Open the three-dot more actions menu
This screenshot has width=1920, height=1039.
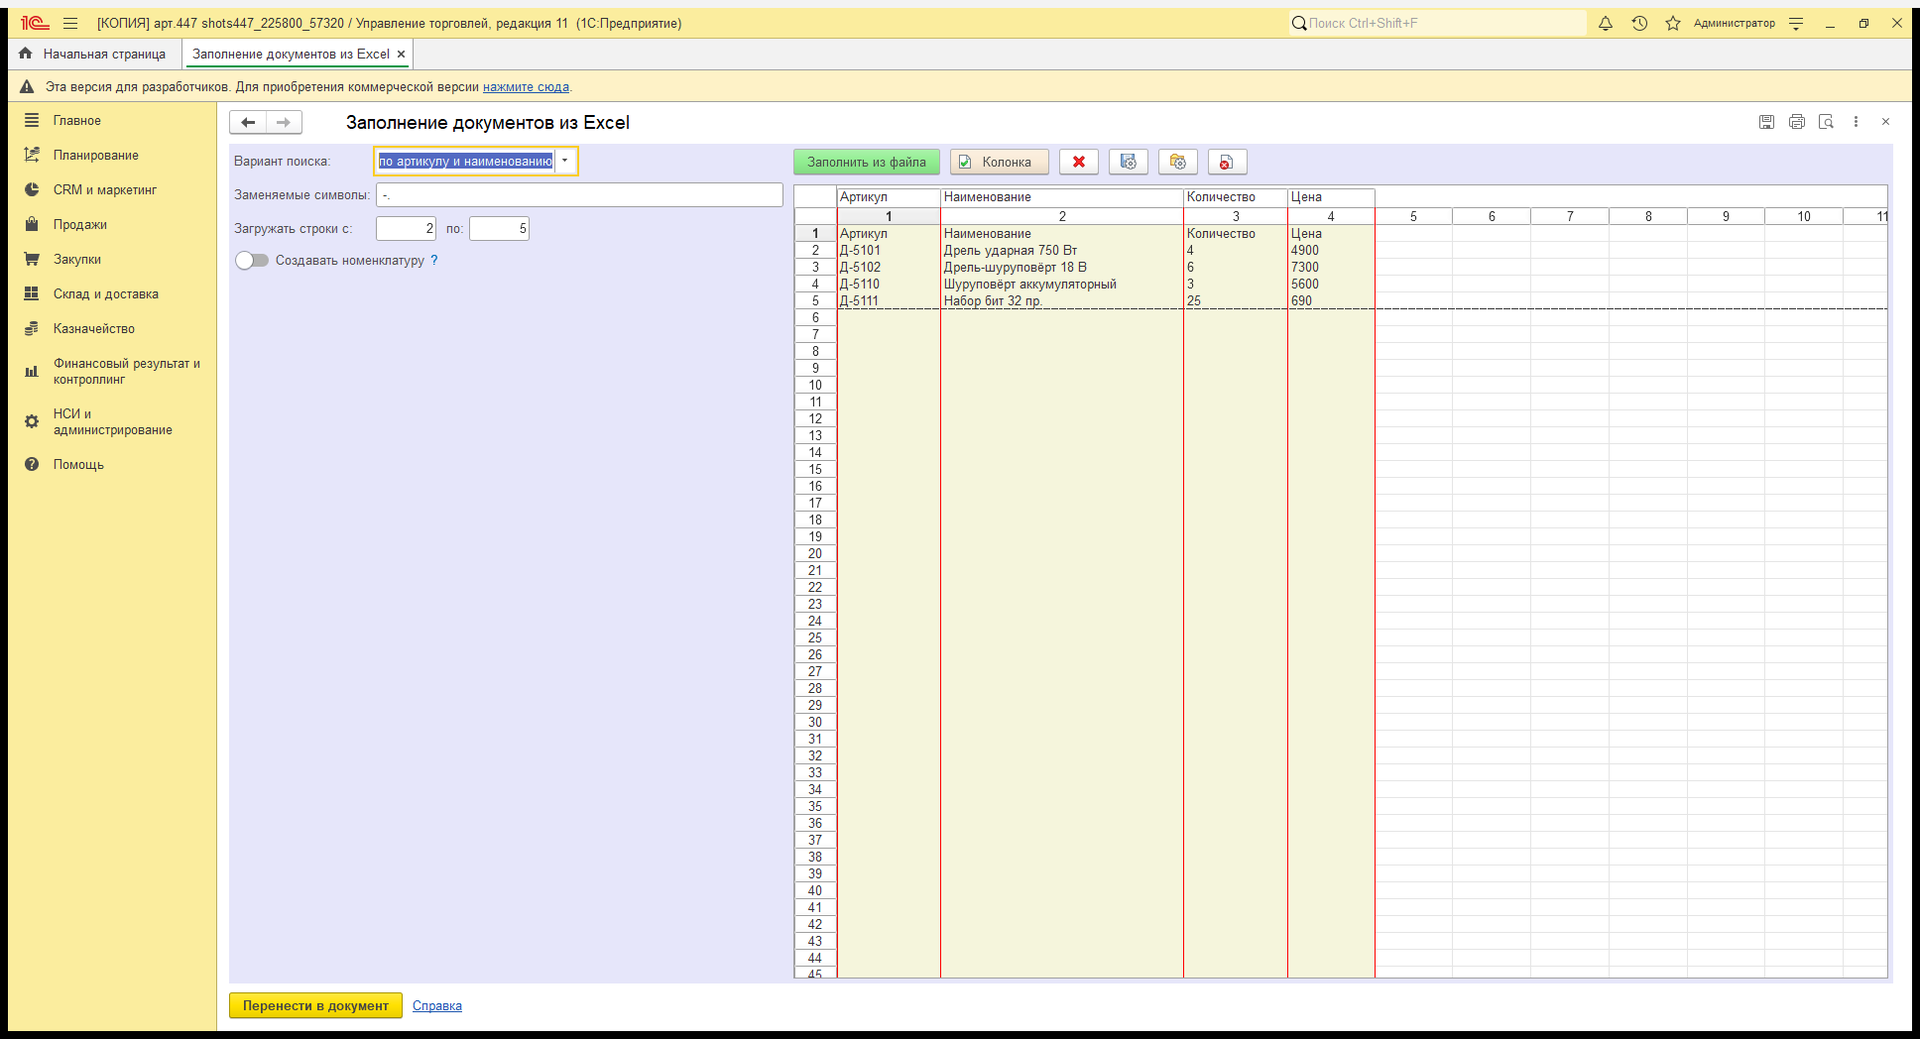pyautogui.click(x=1856, y=122)
